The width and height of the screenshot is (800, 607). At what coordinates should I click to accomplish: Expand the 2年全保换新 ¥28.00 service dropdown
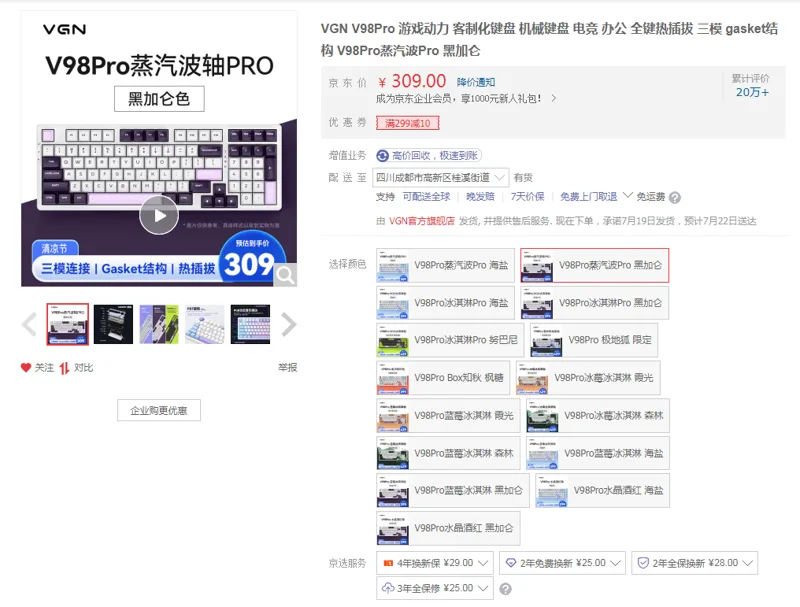pos(694,563)
